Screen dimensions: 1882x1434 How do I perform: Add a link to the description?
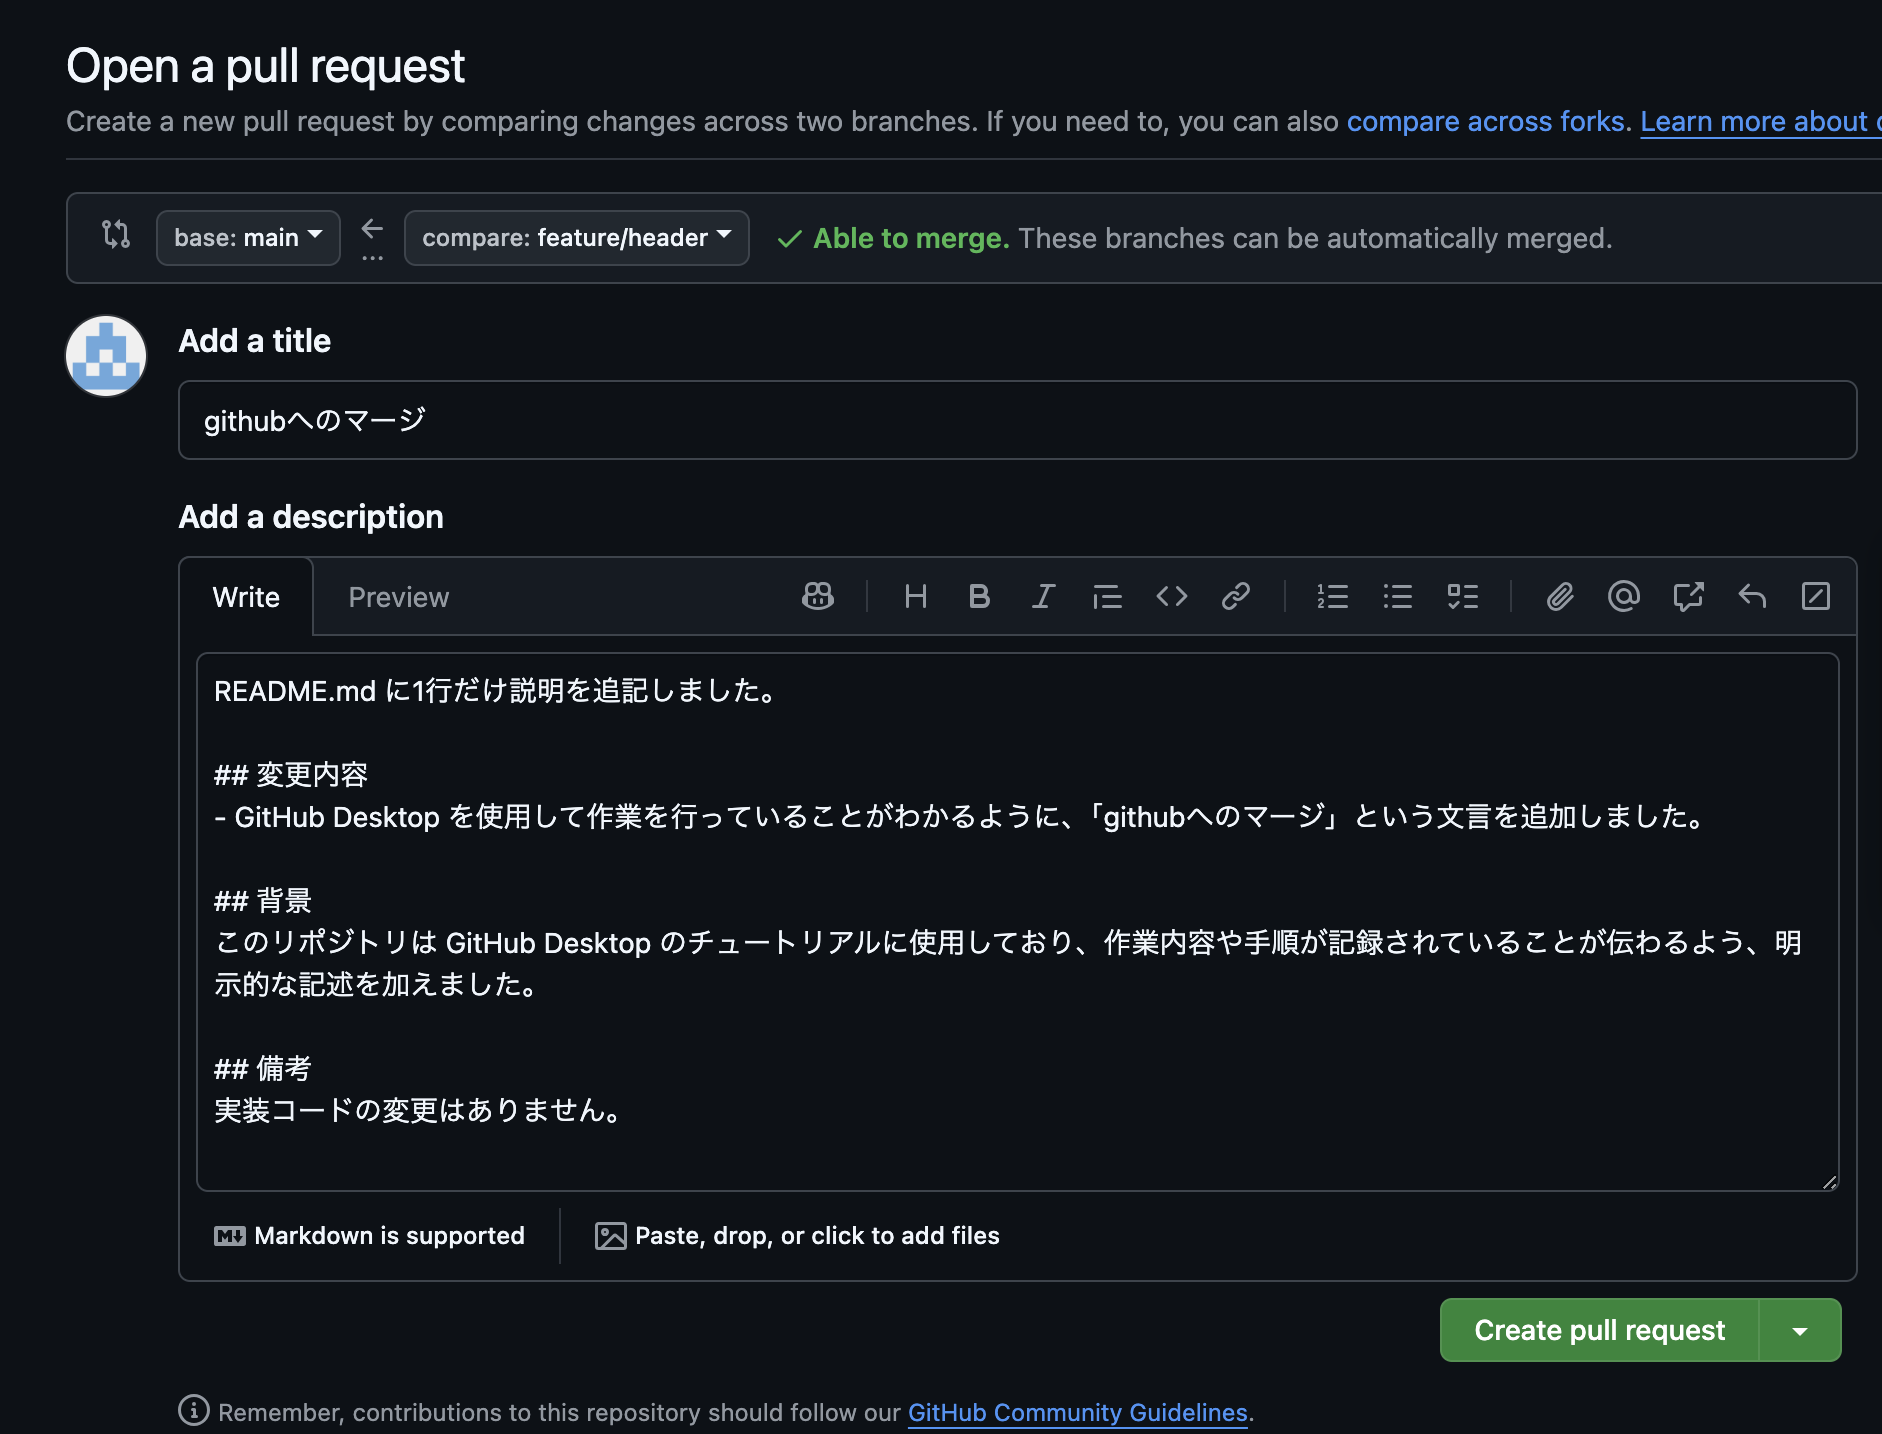1236,597
